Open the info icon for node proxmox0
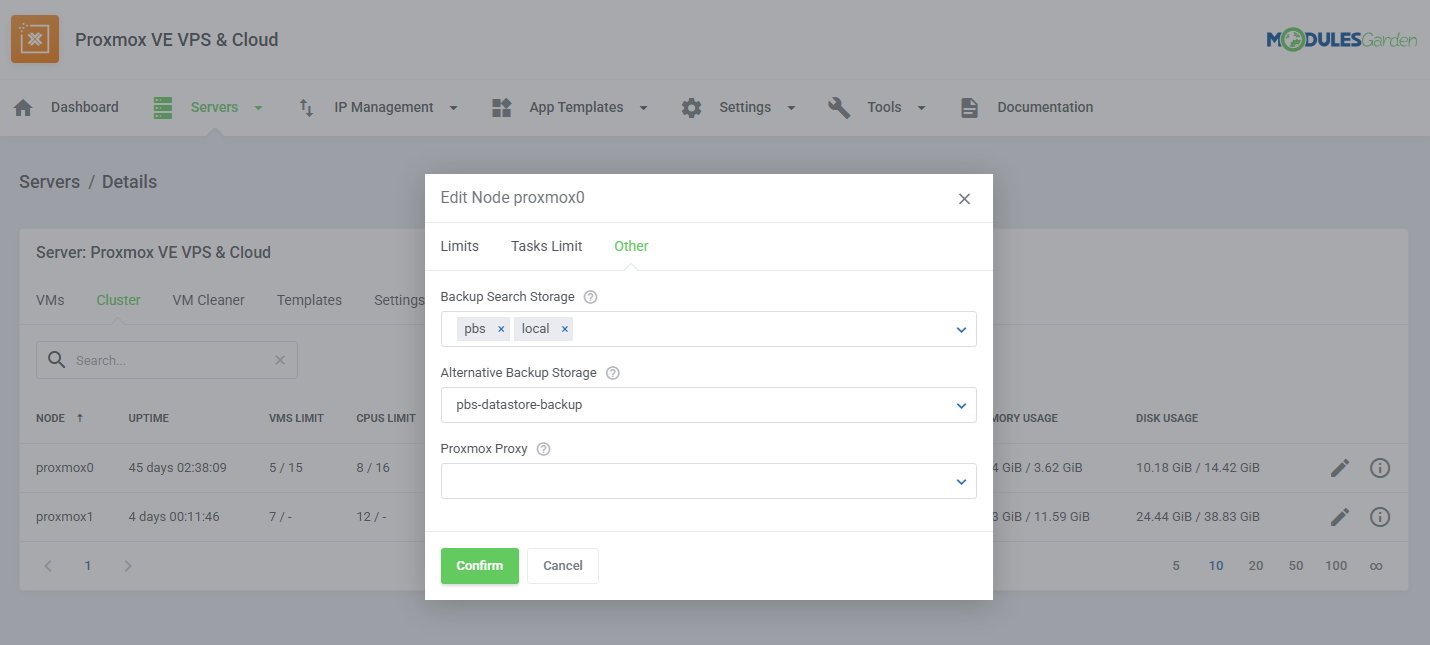The width and height of the screenshot is (1430, 645). 1380,467
